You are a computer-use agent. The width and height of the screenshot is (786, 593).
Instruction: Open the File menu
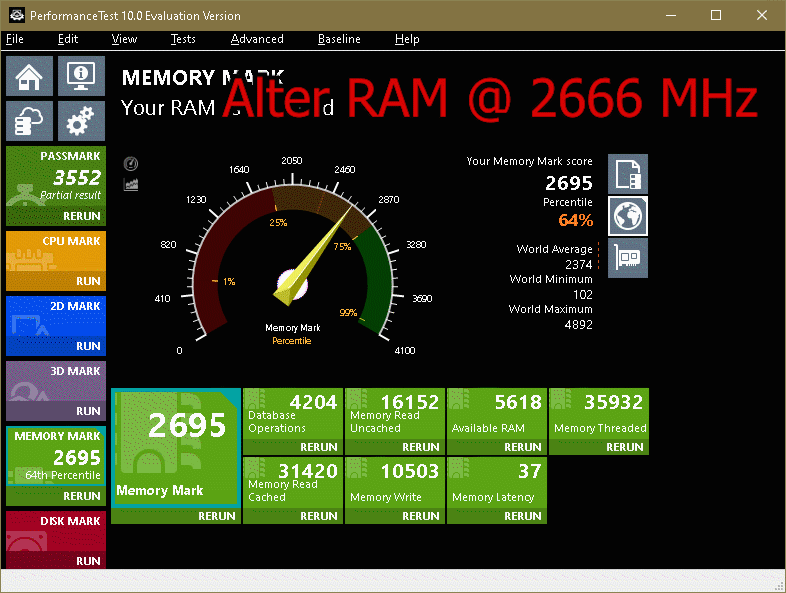coord(15,39)
